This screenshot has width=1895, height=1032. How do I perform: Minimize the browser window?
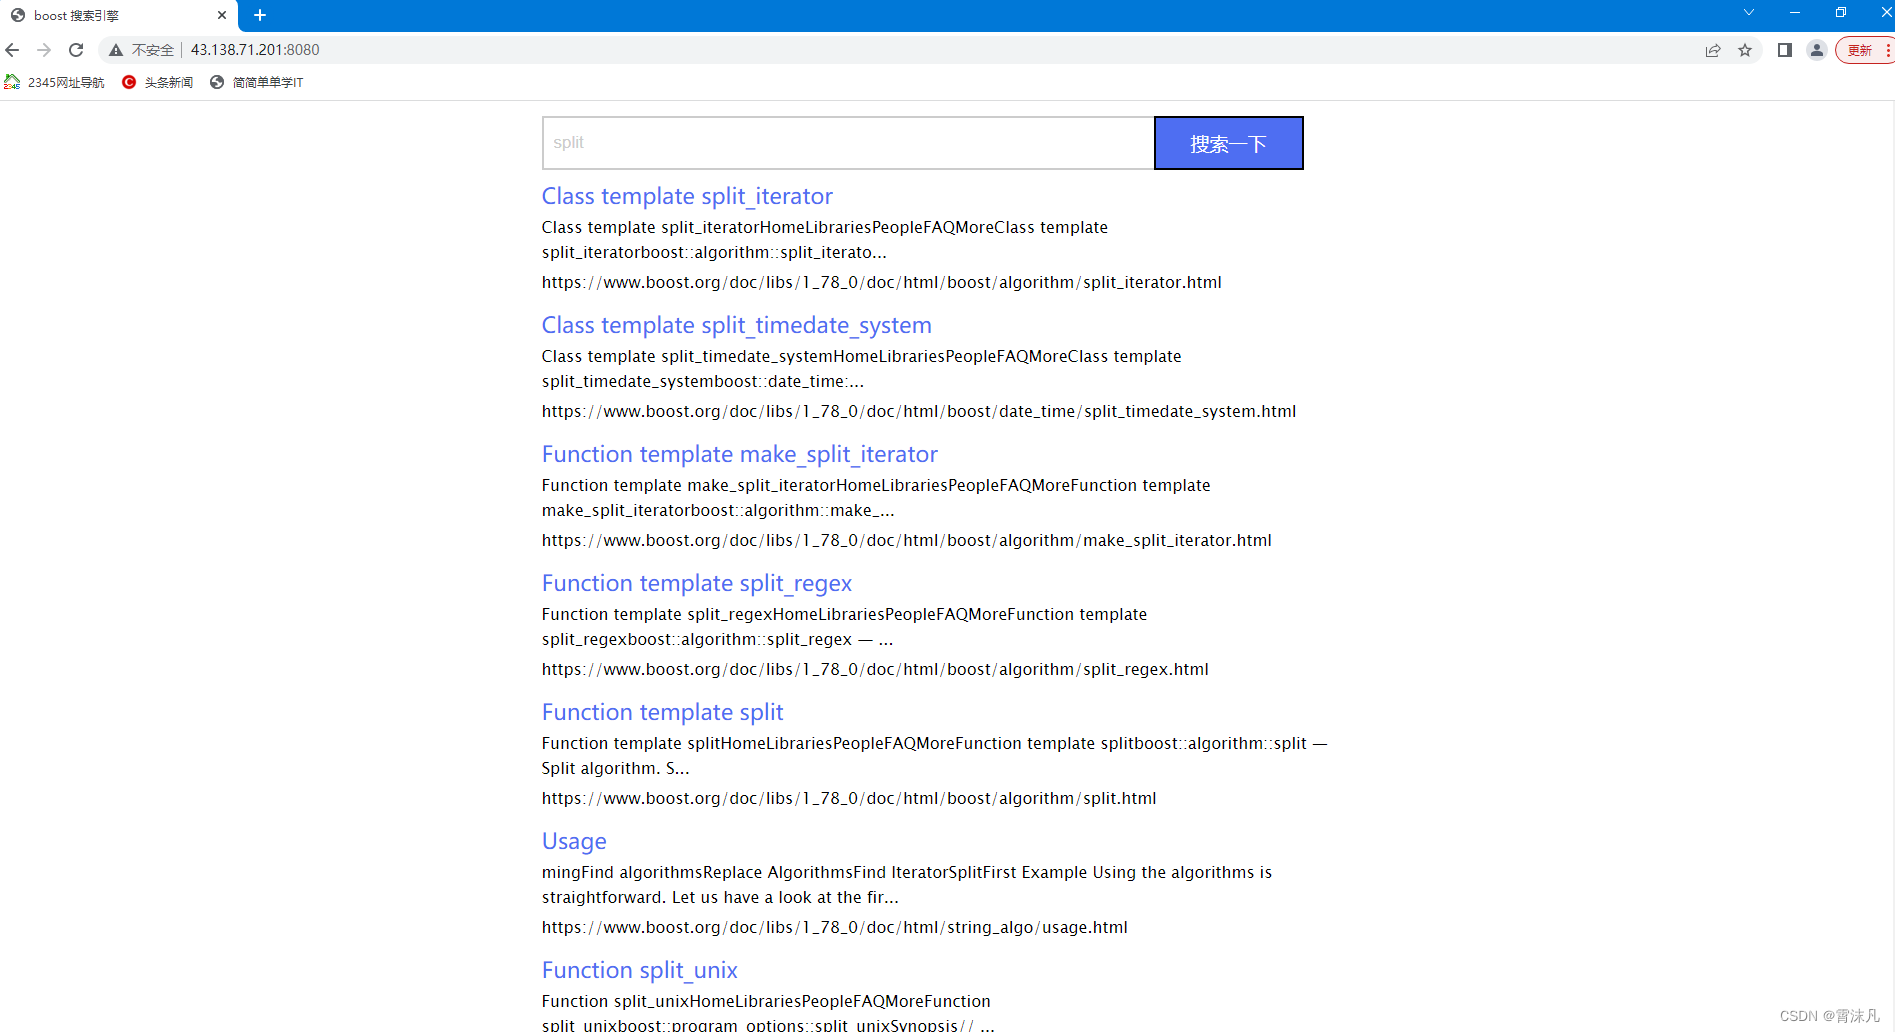(x=1795, y=13)
